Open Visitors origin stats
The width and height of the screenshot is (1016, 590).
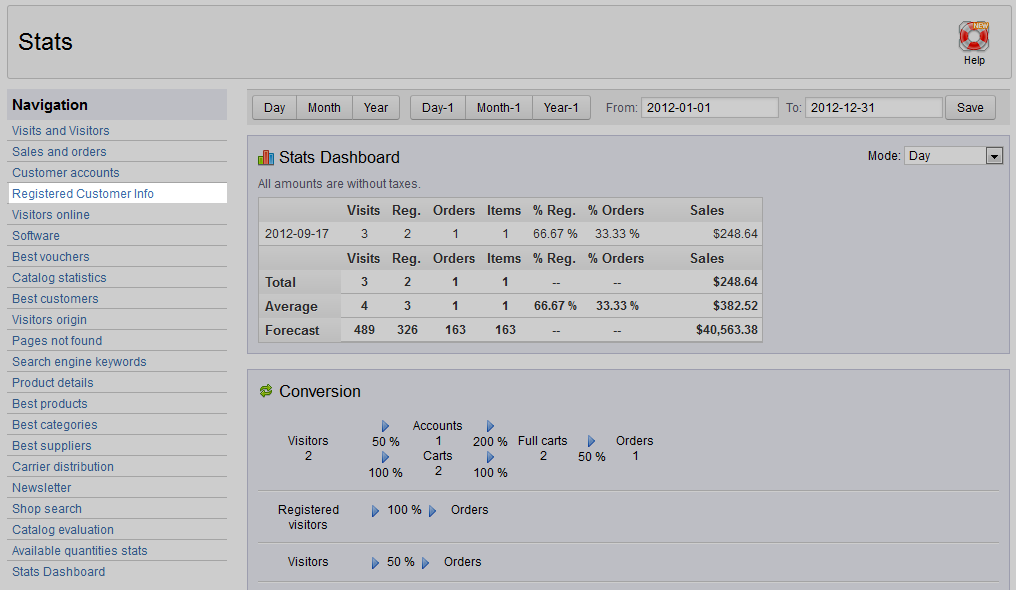point(49,320)
